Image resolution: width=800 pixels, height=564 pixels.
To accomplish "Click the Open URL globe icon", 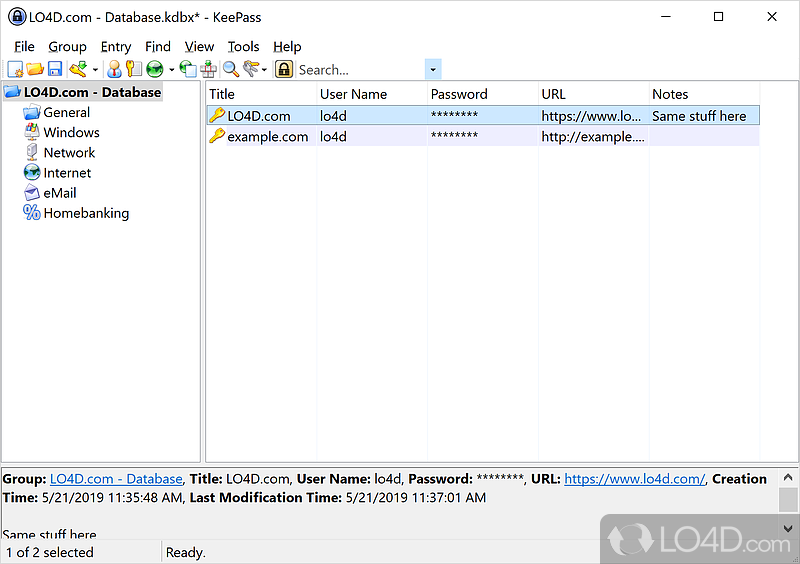I will click(x=154, y=69).
